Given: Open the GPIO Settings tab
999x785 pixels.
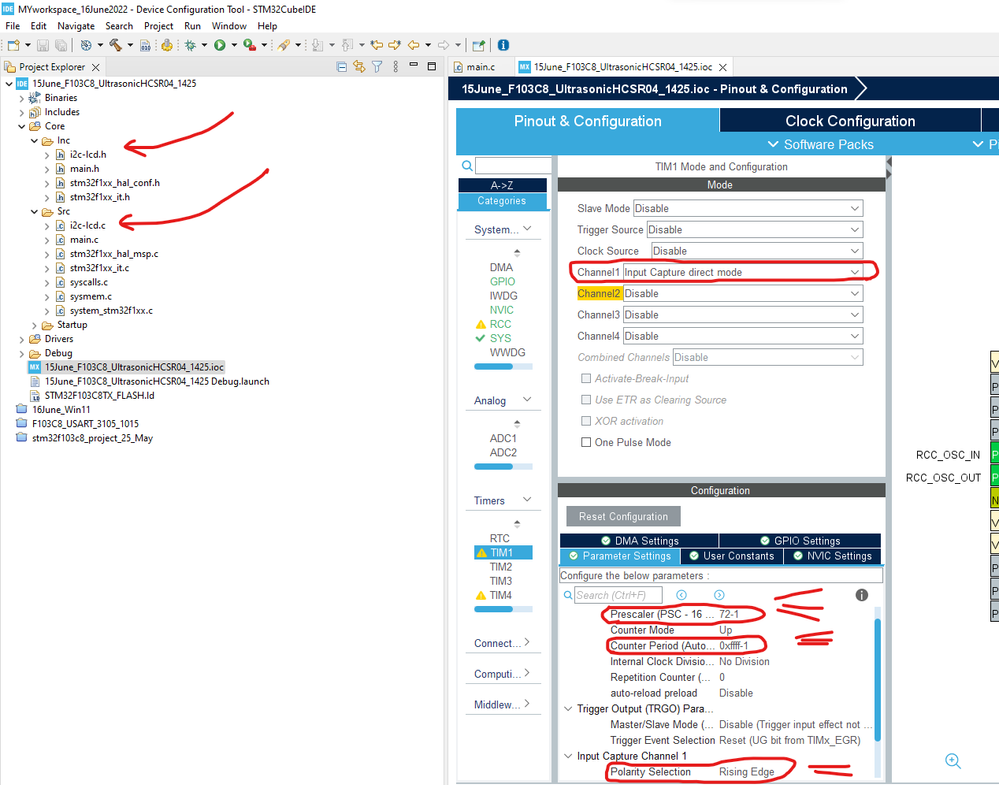Looking at the screenshot, I should (x=800, y=541).
